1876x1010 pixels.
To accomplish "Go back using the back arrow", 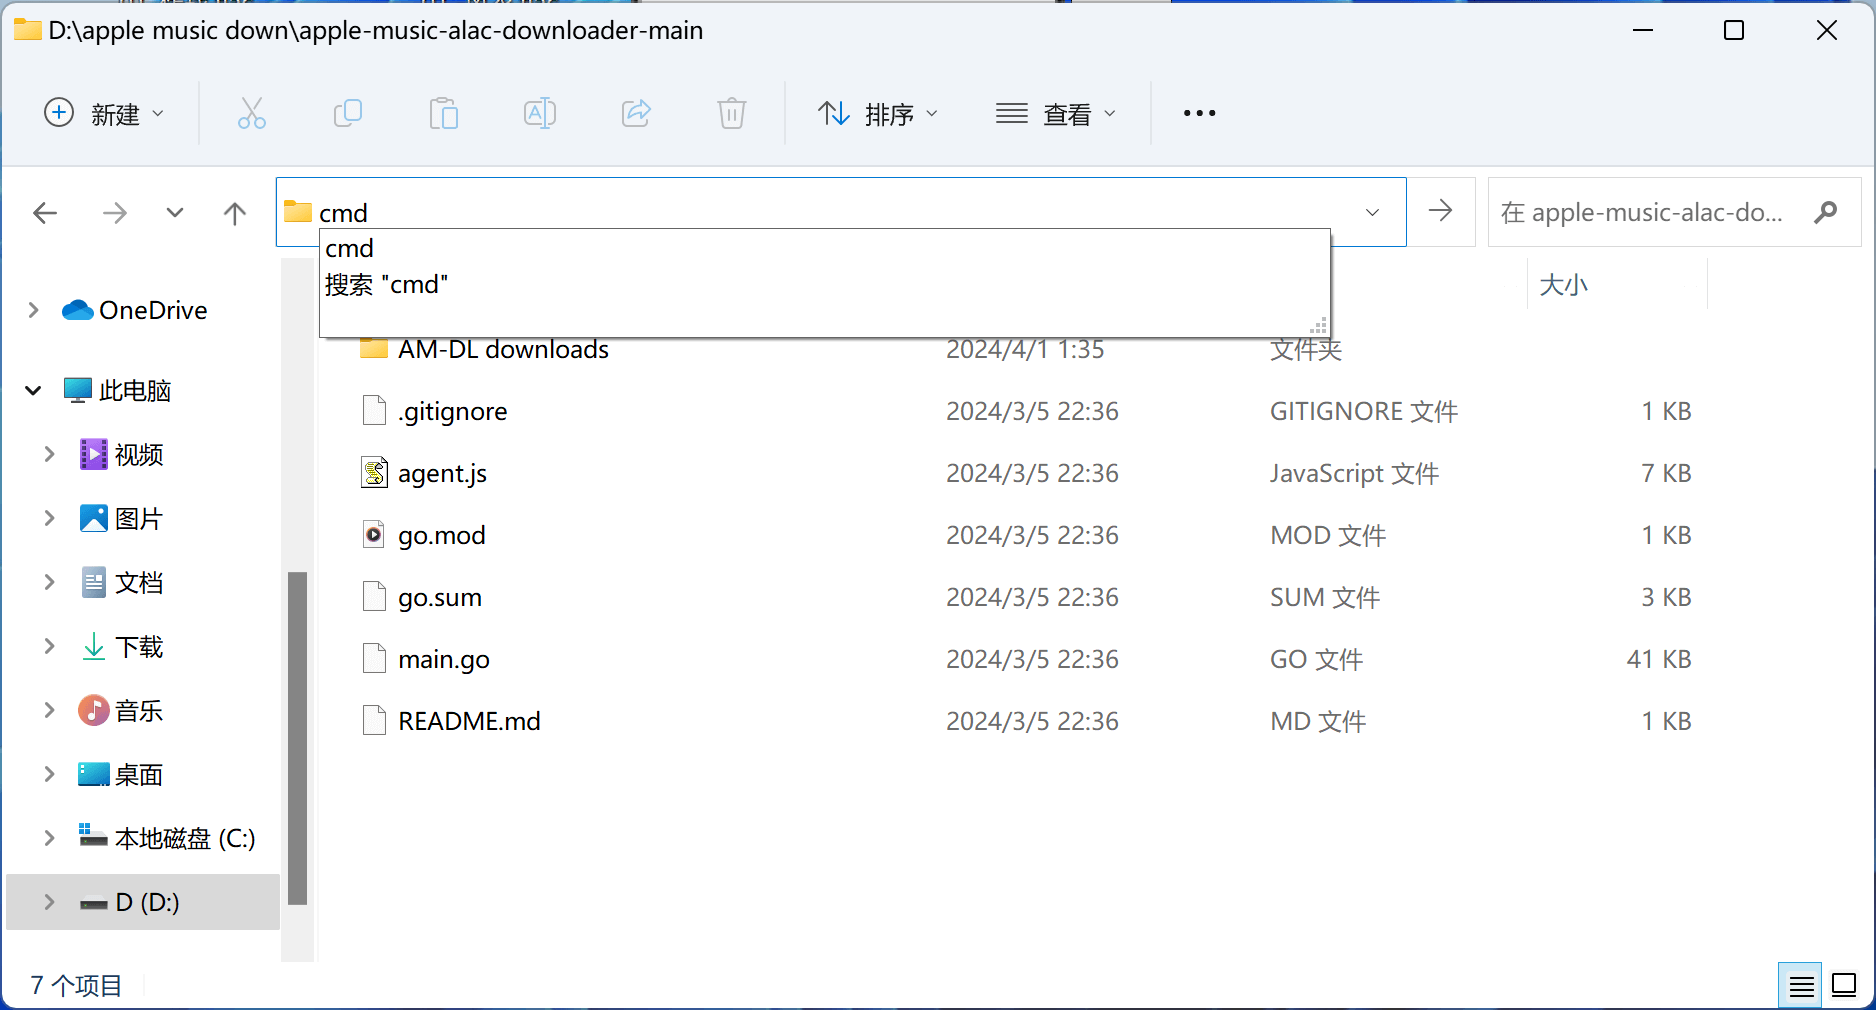I will click(x=45, y=212).
